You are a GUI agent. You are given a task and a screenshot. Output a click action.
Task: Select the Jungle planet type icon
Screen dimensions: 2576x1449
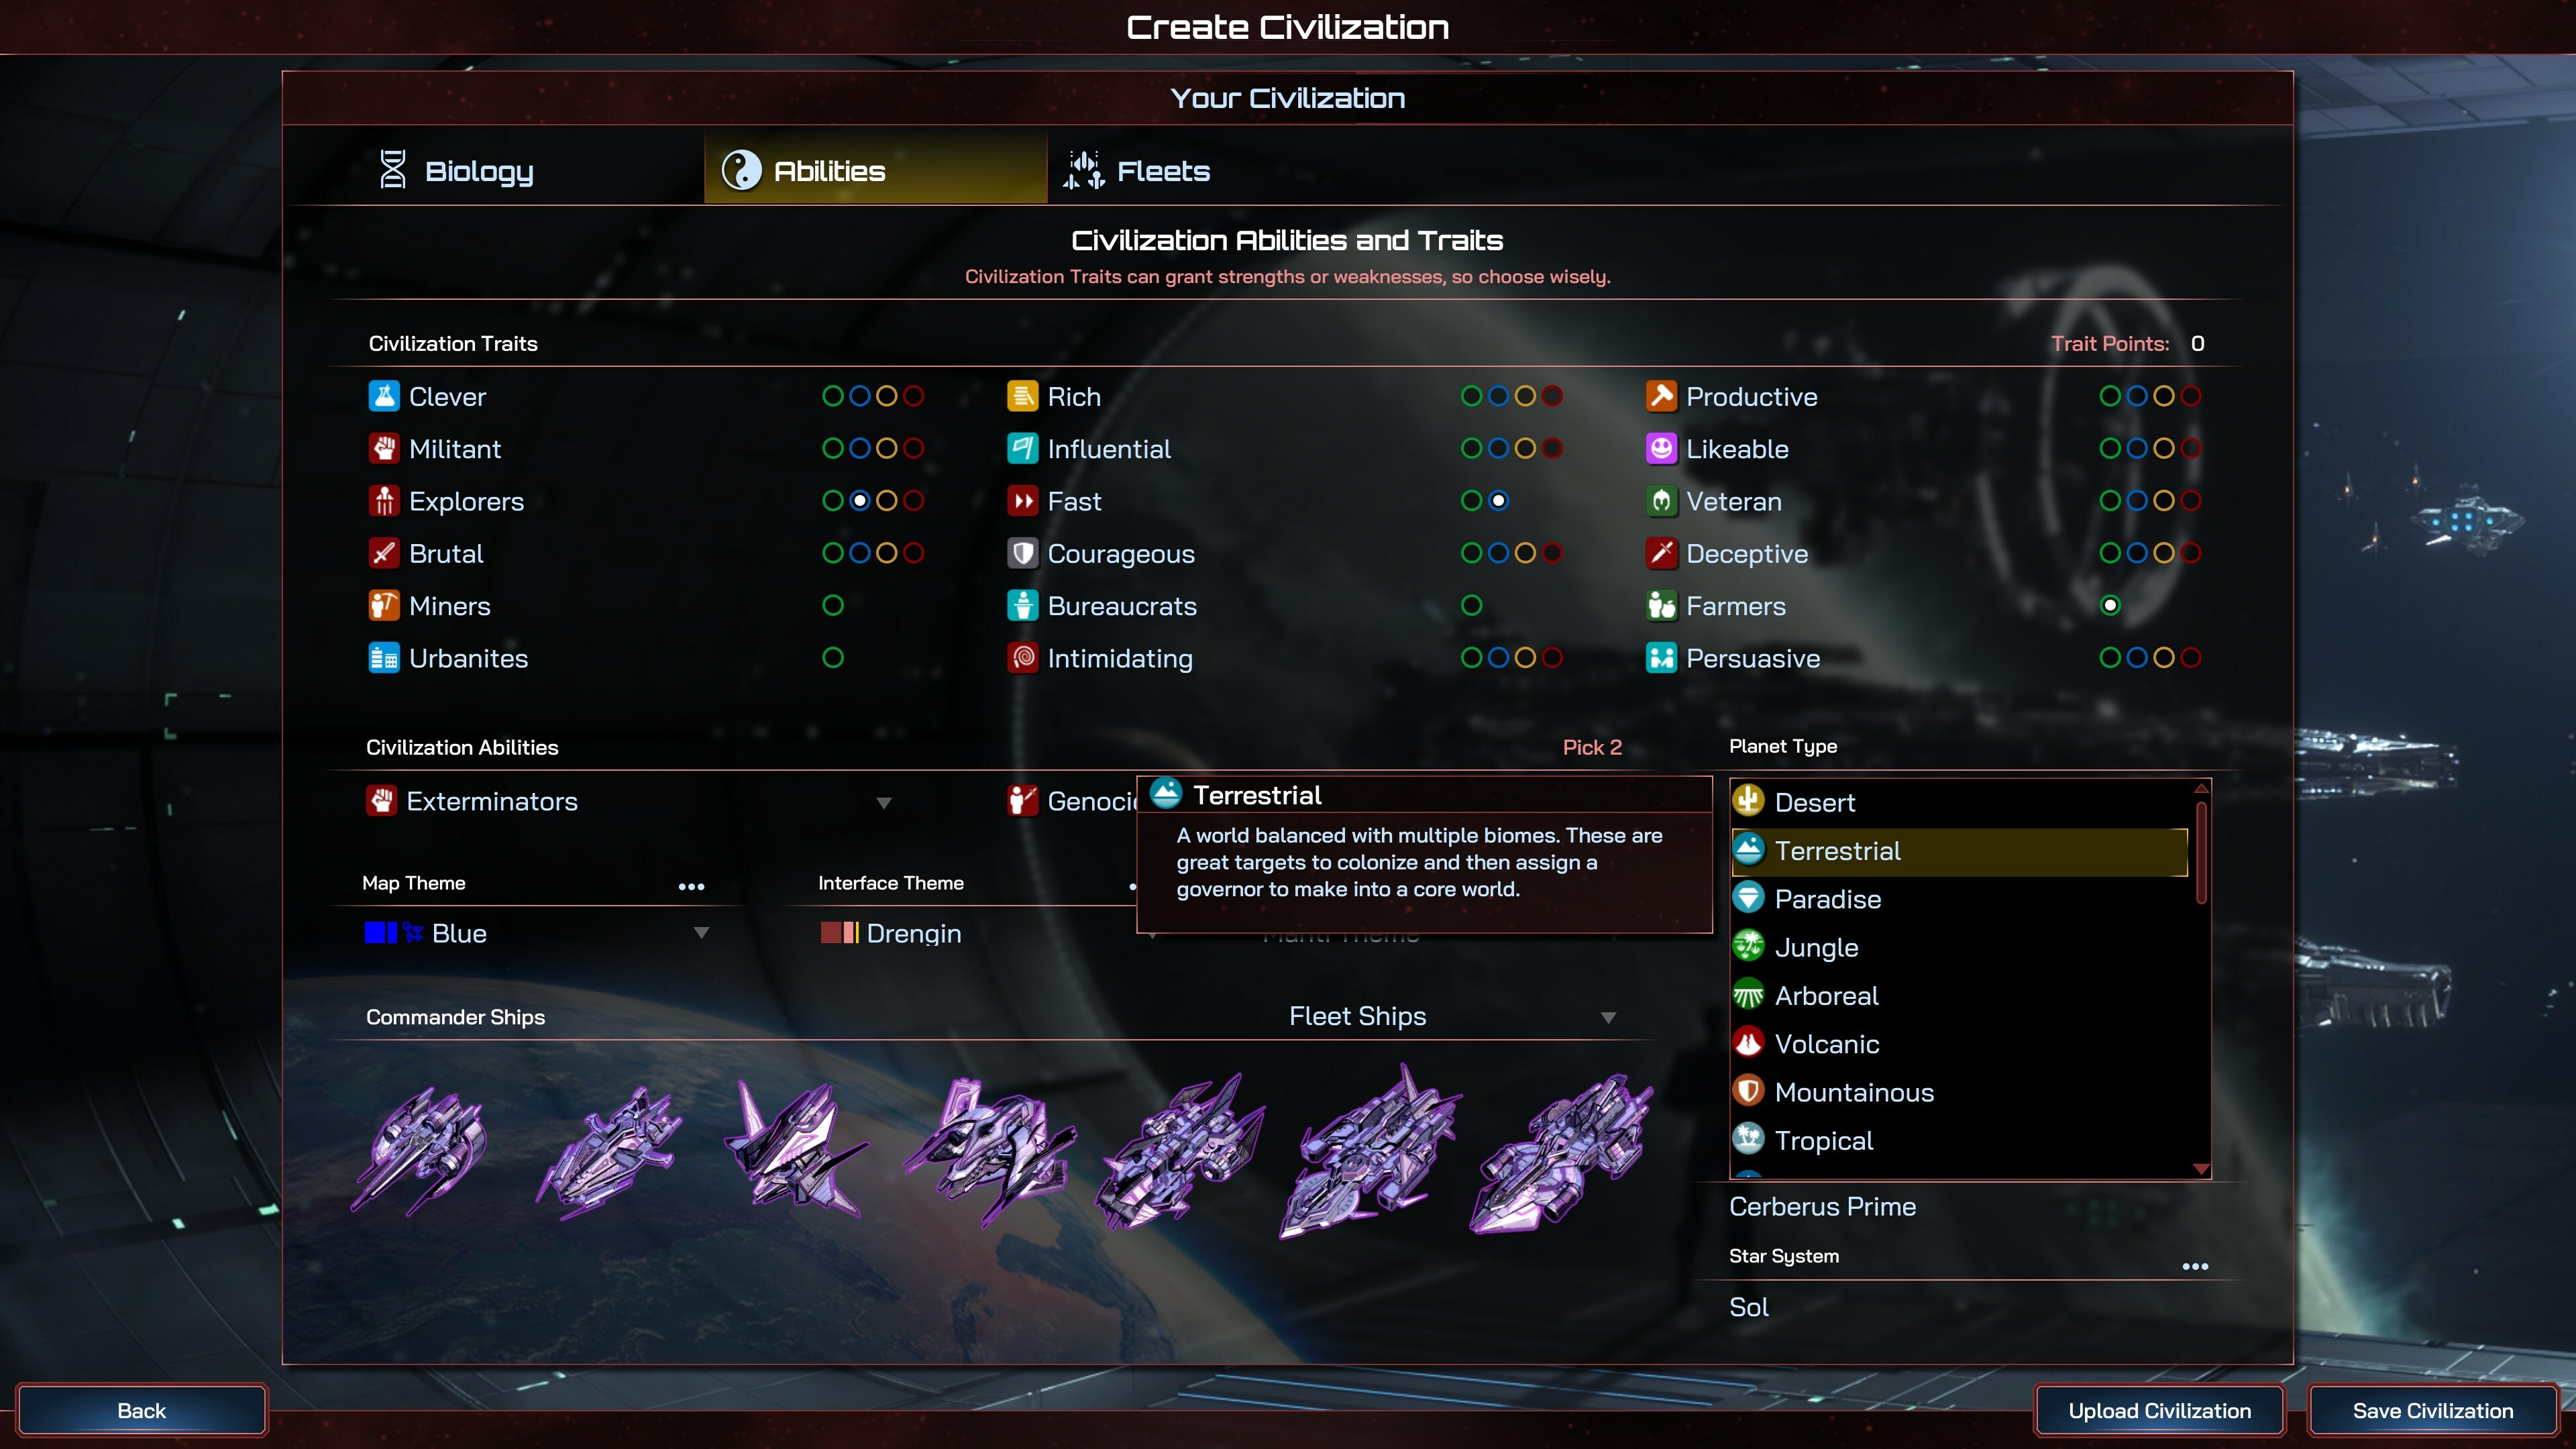tap(1748, 946)
